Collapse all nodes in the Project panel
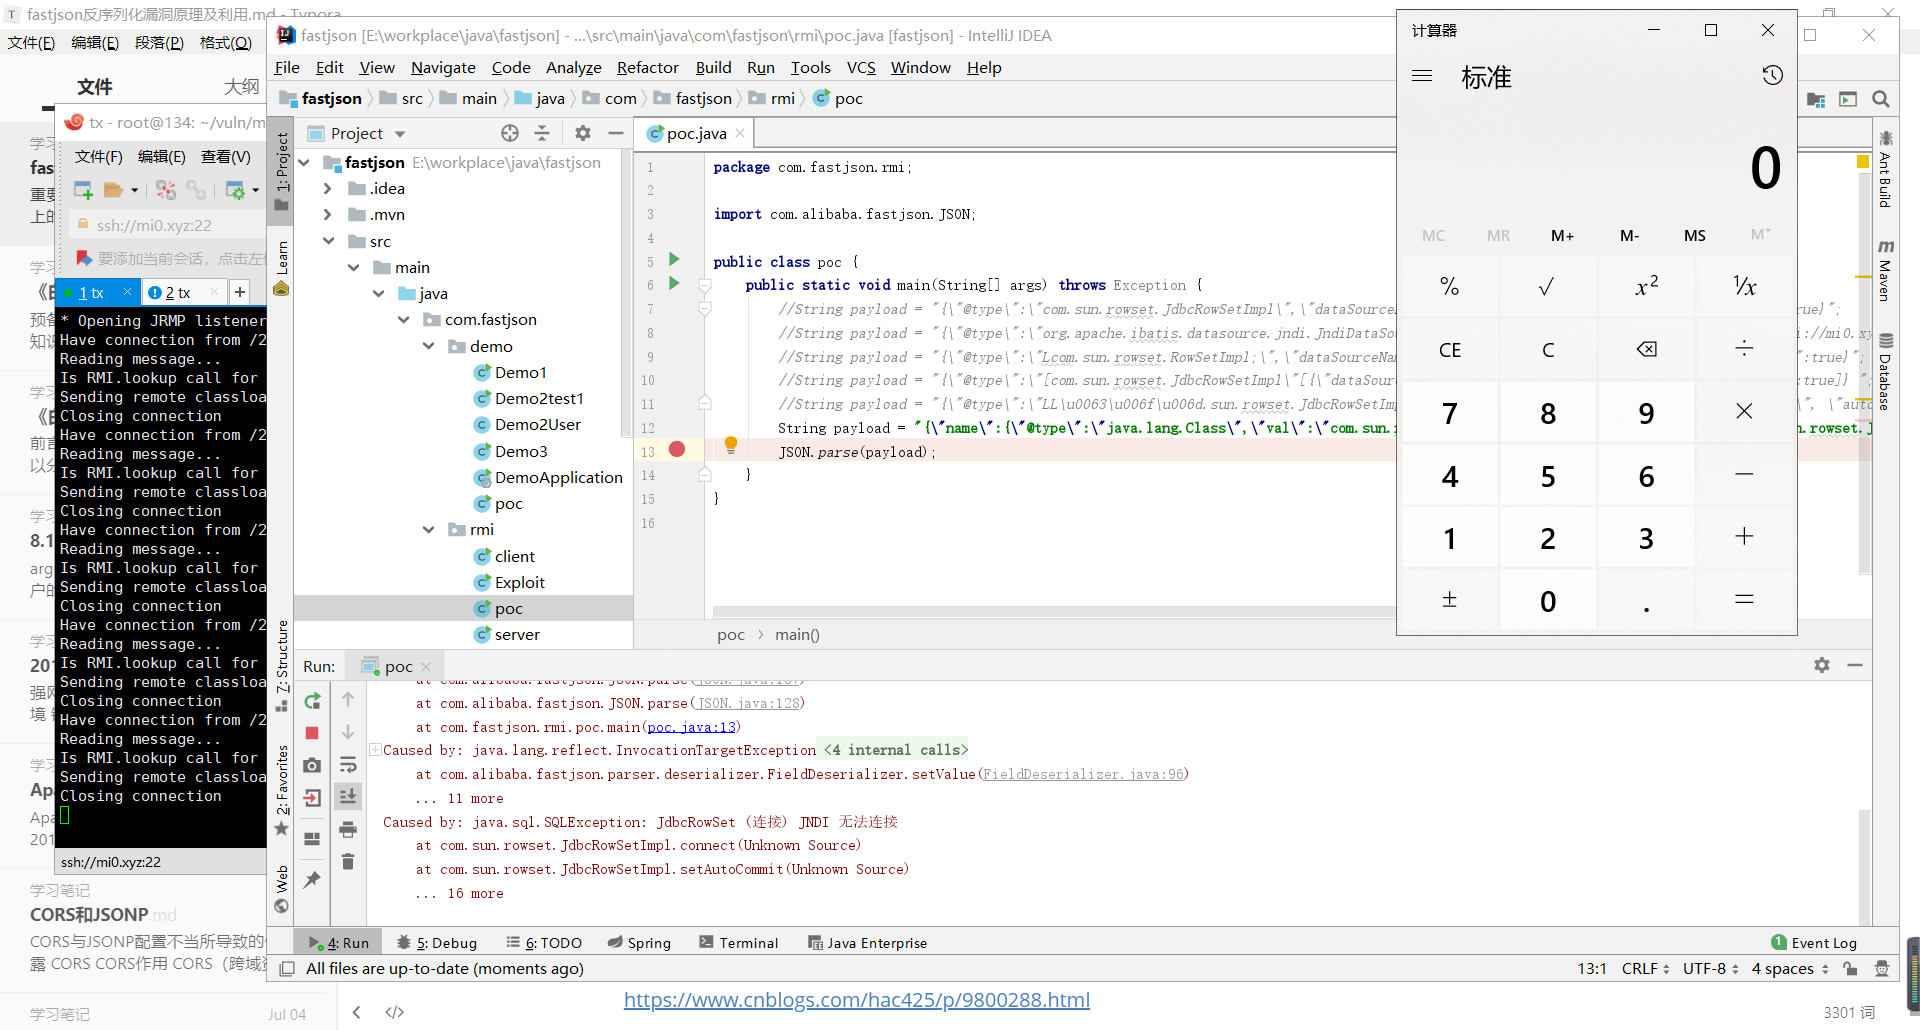The image size is (1920, 1030). tap(542, 133)
